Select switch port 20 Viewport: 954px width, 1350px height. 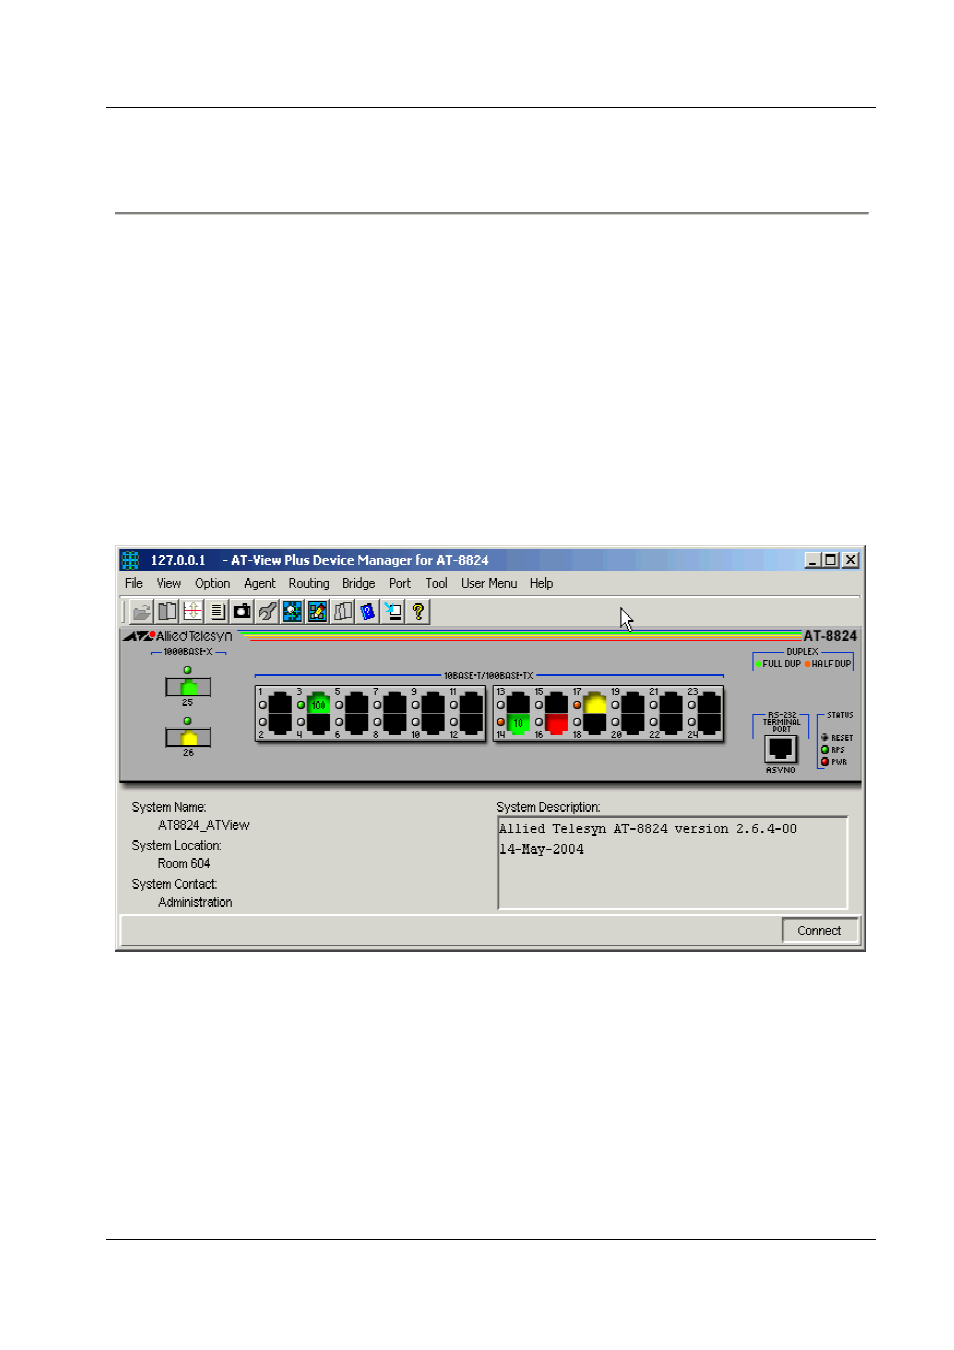[x=633, y=723]
